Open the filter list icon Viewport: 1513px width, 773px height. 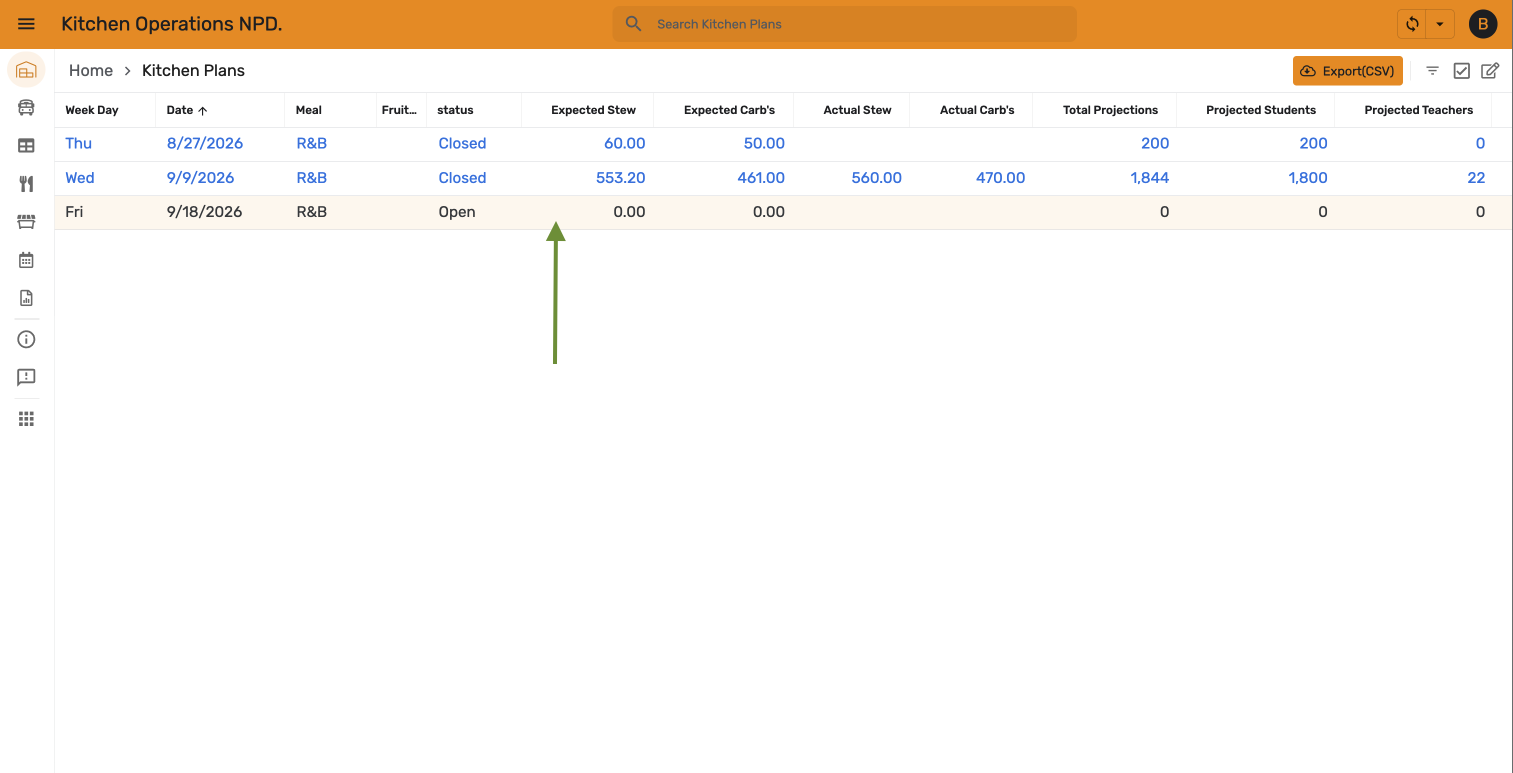(1432, 71)
